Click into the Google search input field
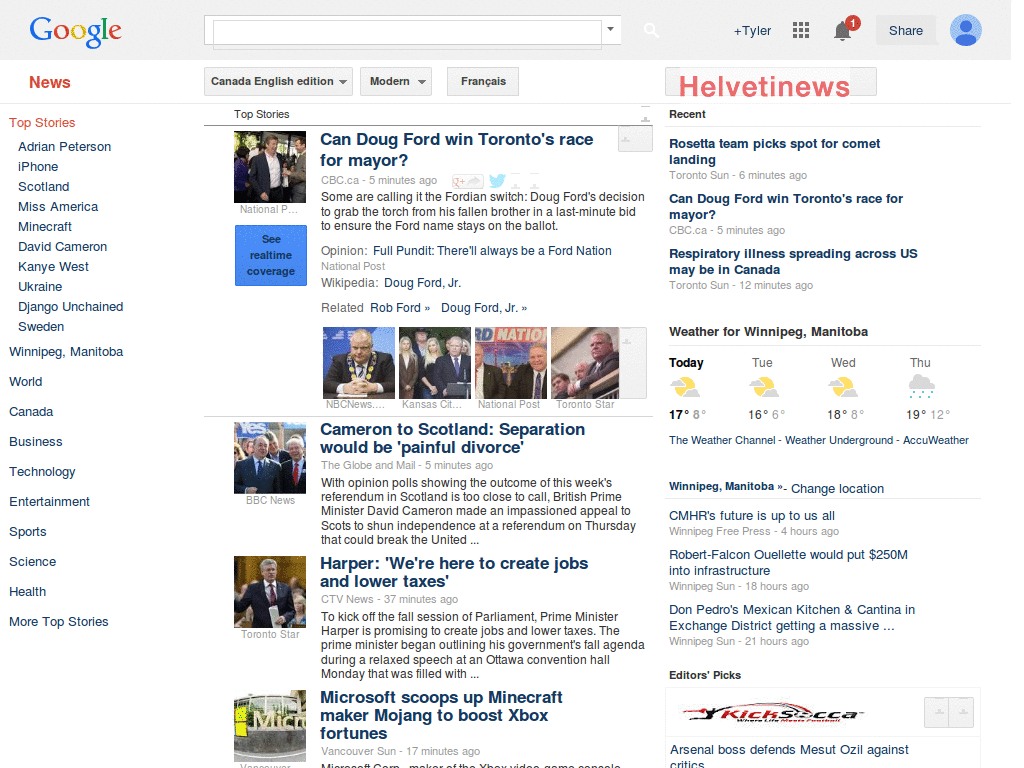 click(x=408, y=31)
